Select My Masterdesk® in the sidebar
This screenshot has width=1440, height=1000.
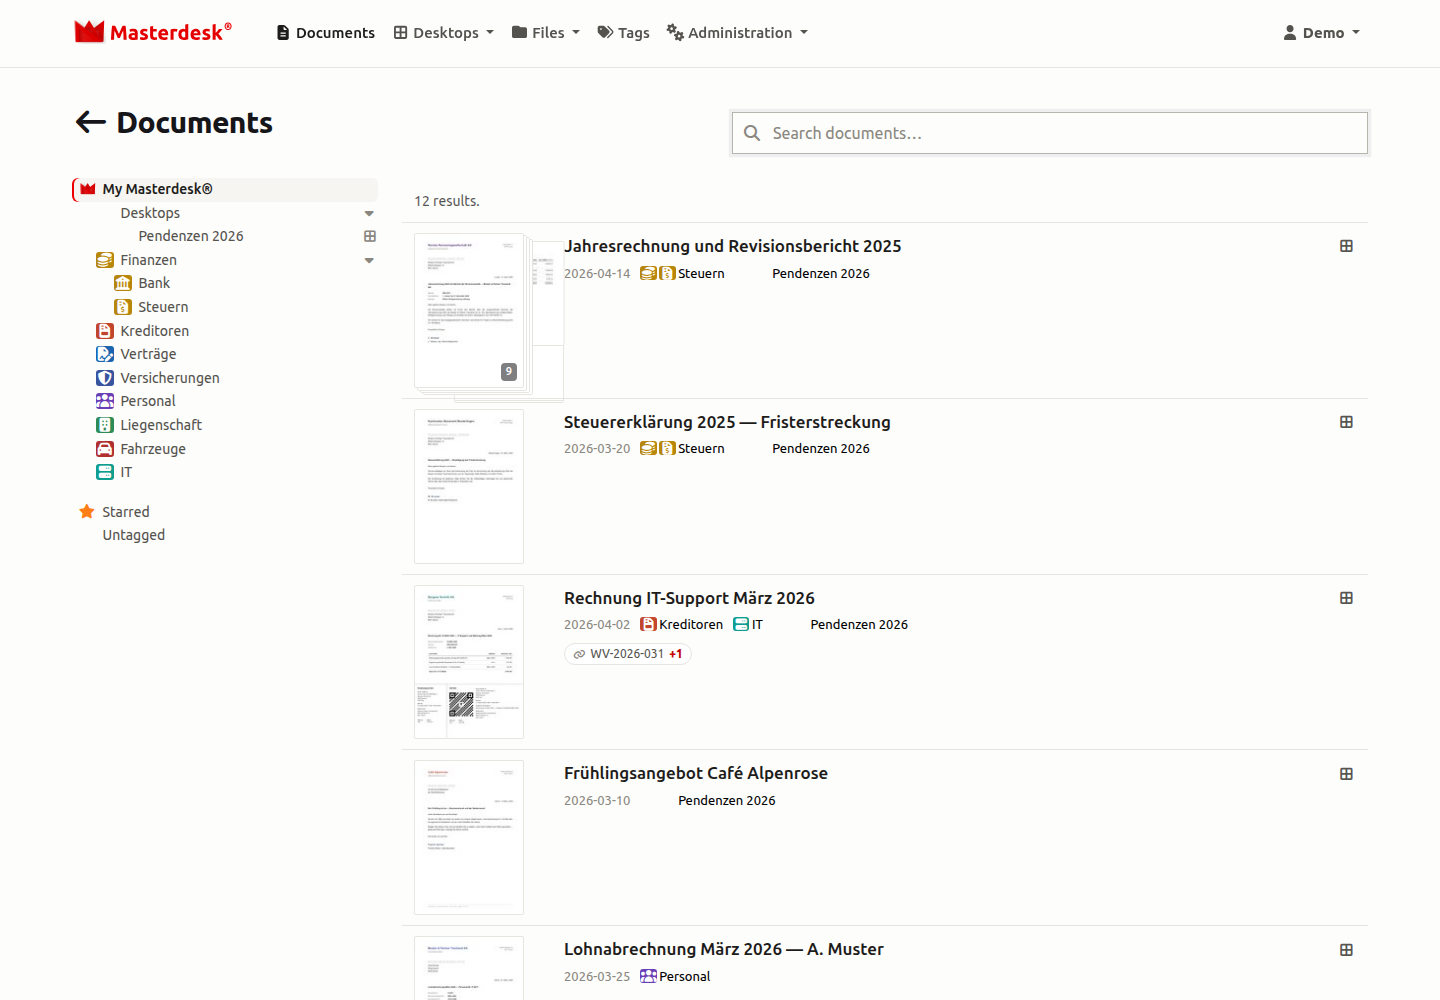[225, 189]
